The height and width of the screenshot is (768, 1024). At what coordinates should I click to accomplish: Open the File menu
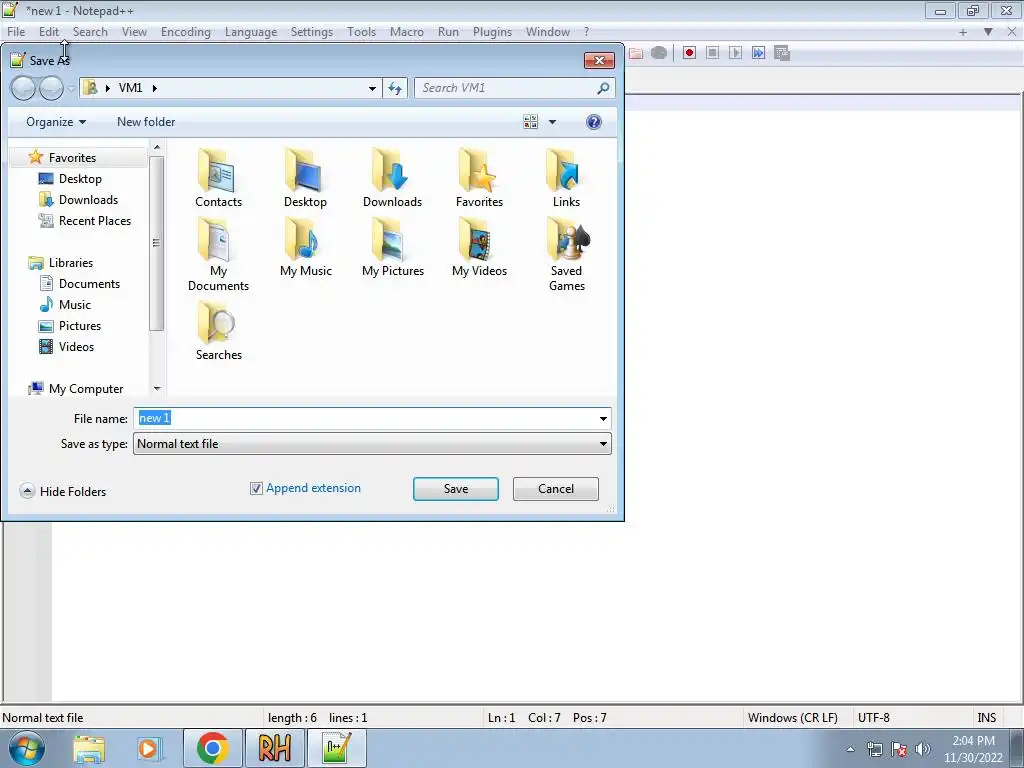point(16,32)
